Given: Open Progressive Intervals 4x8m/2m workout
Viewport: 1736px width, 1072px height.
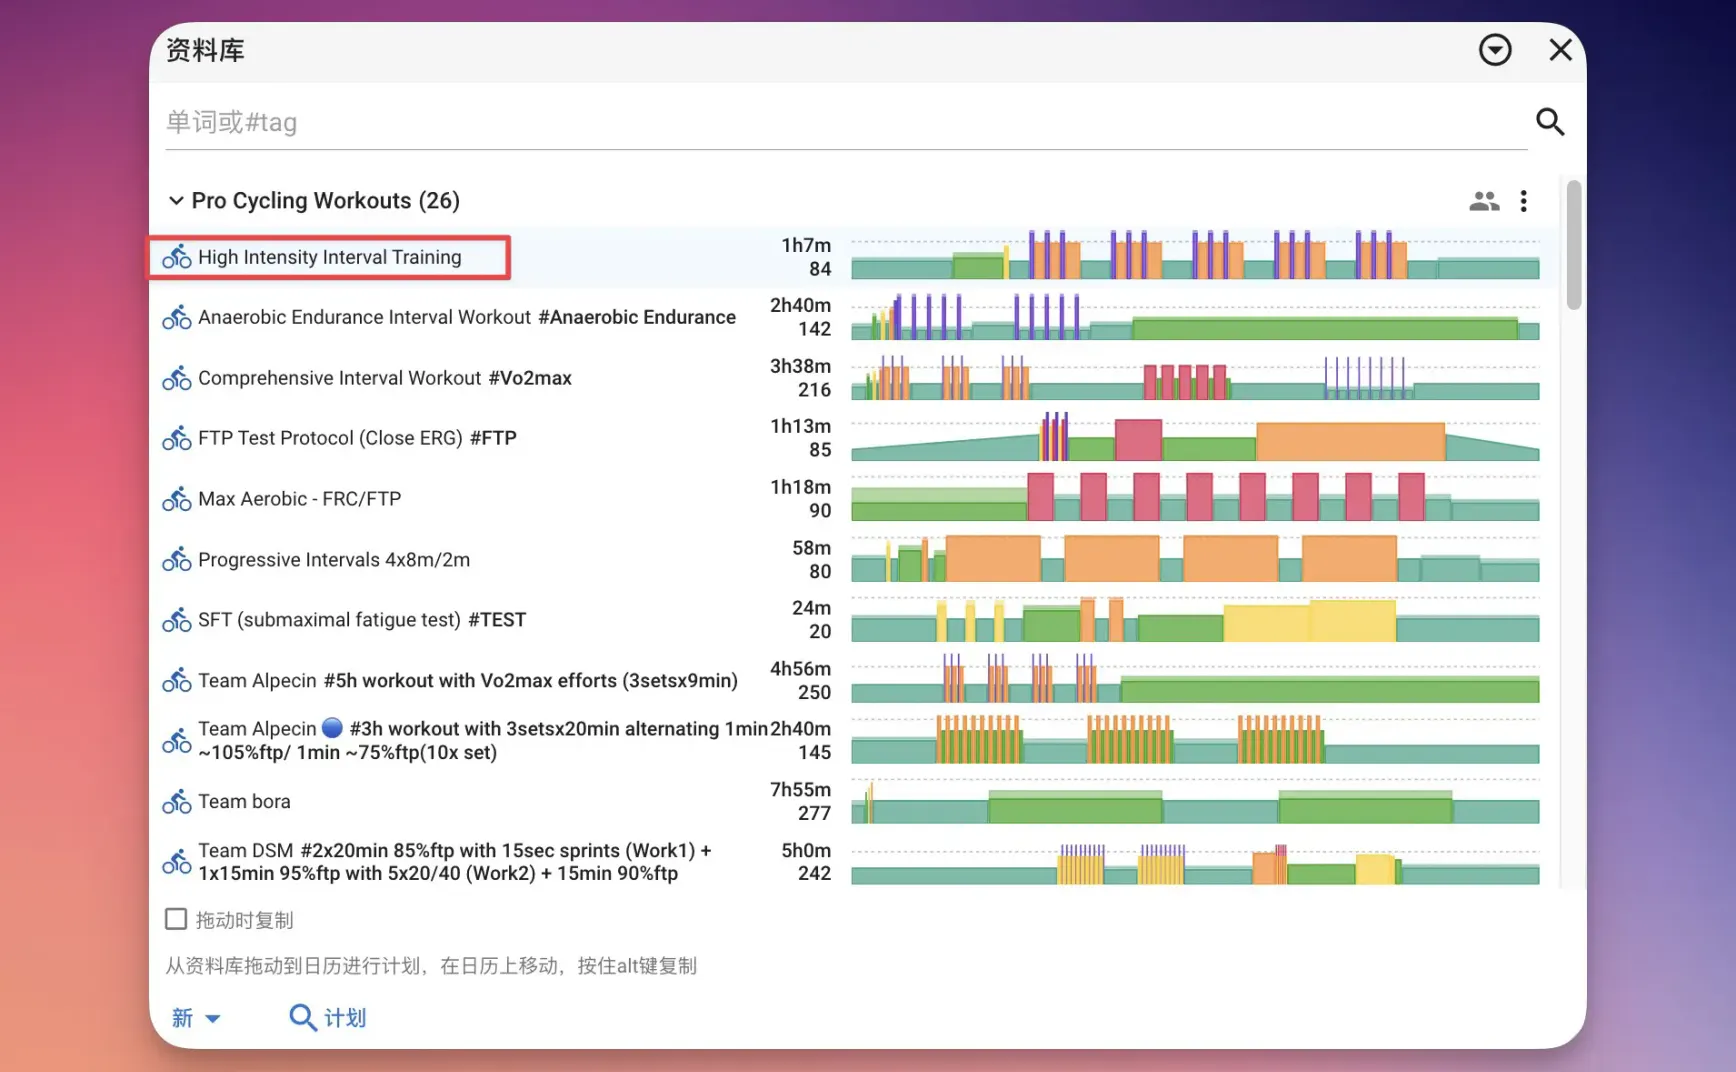Looking at the screenshot, I should point(334,560).
